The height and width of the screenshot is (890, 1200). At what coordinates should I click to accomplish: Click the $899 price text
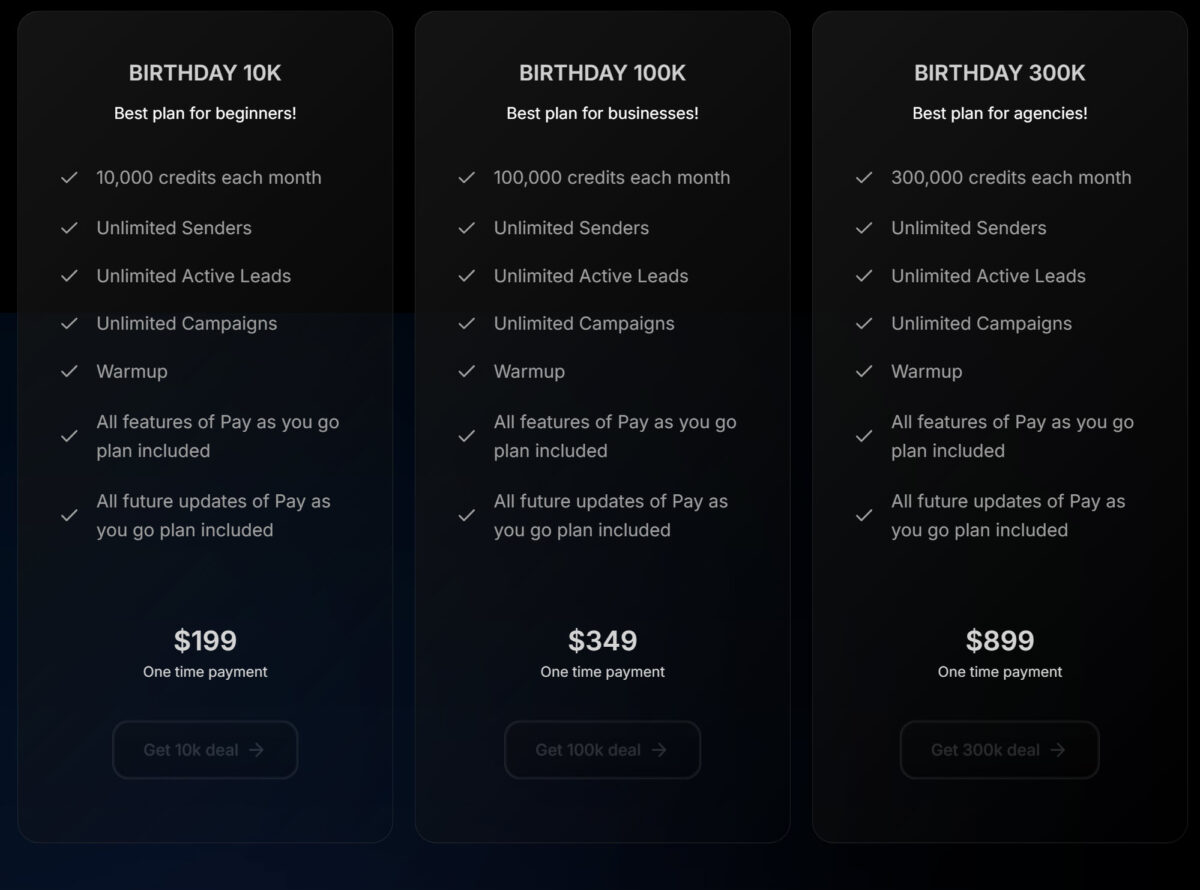pos(999,640)
